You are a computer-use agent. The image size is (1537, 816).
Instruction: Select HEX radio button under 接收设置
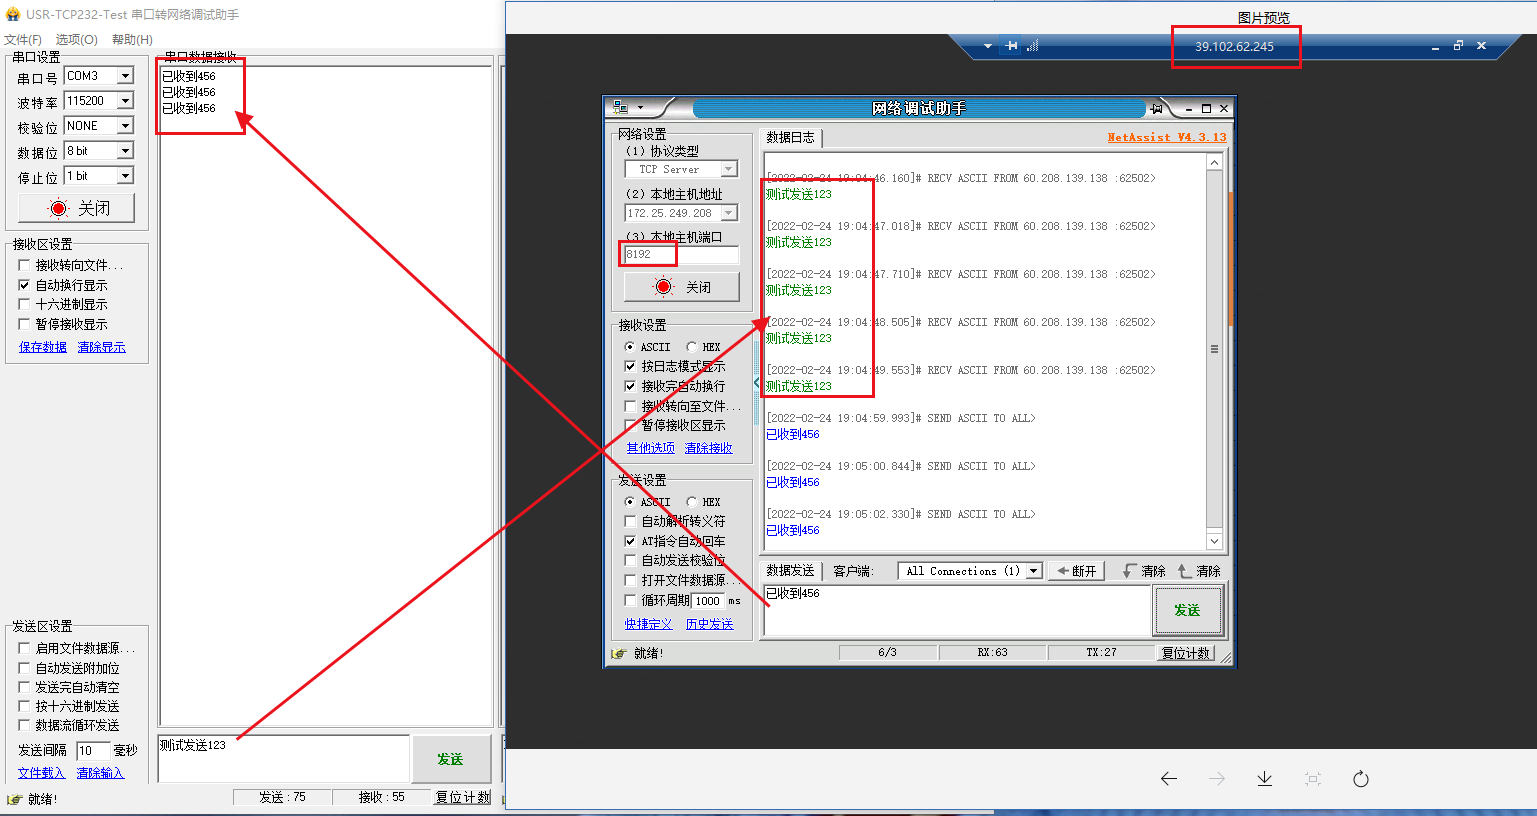692,347
